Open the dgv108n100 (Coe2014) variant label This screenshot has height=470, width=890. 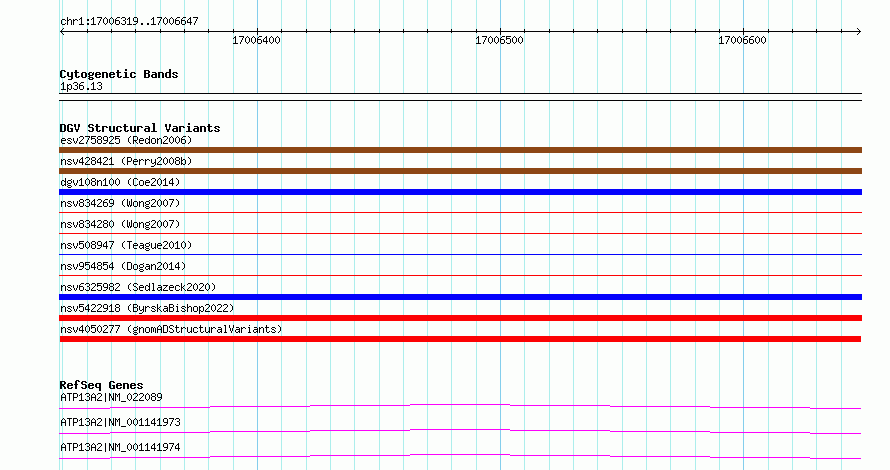[x=120, y=182]
